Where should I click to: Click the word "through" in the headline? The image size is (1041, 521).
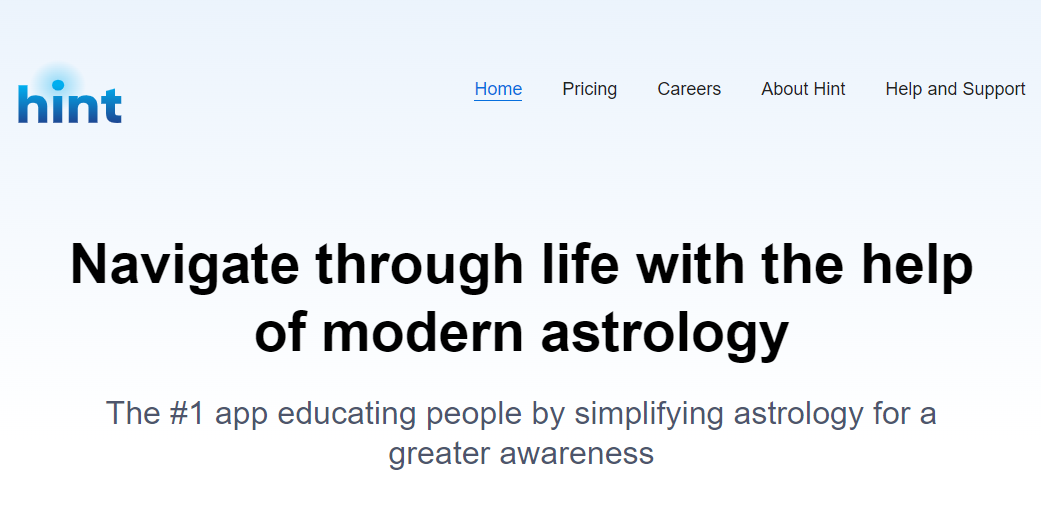(419, 265)
